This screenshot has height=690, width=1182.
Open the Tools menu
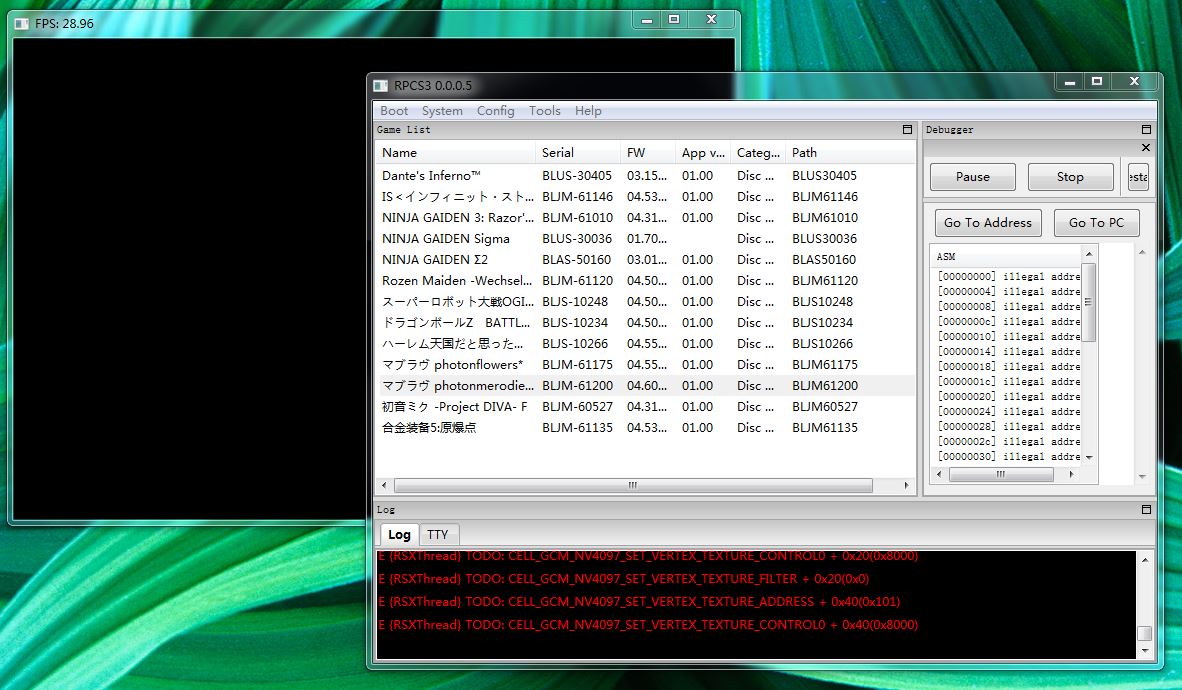pyautogui.click(x=545, y=111)
